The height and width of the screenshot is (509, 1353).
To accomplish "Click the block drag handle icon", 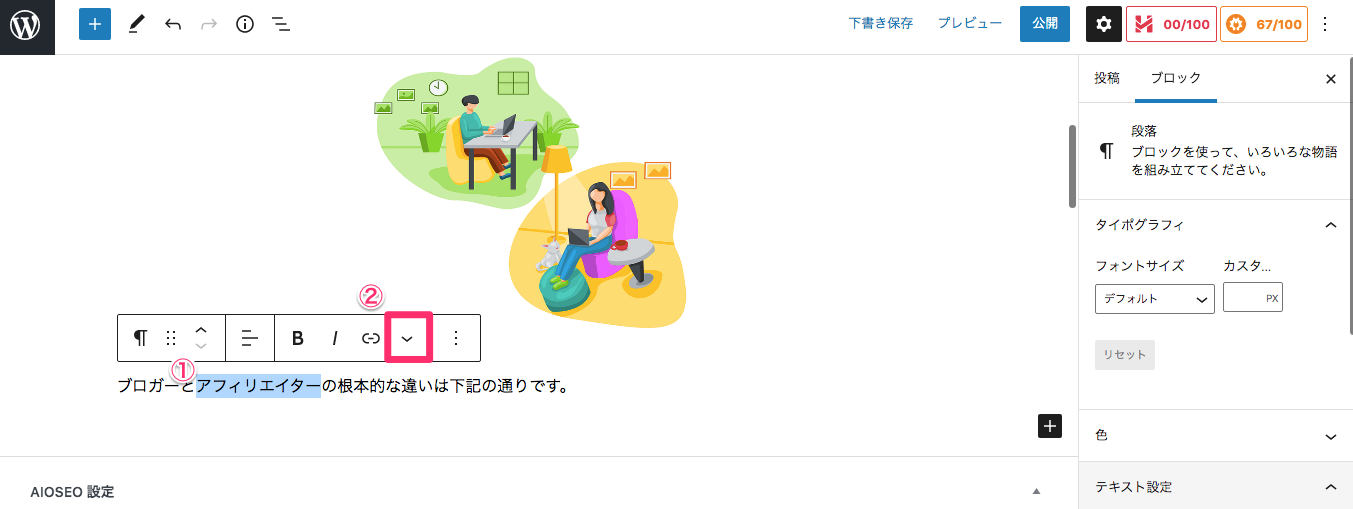I will click(171, 338).
